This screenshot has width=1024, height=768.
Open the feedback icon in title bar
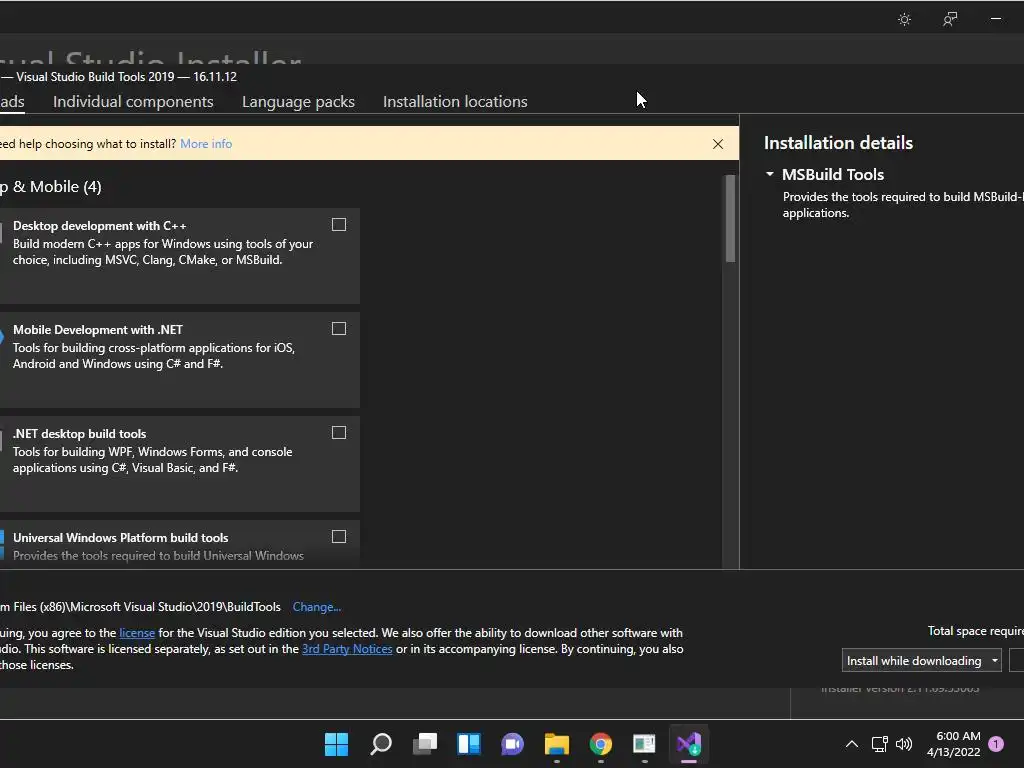coord(950,20)
